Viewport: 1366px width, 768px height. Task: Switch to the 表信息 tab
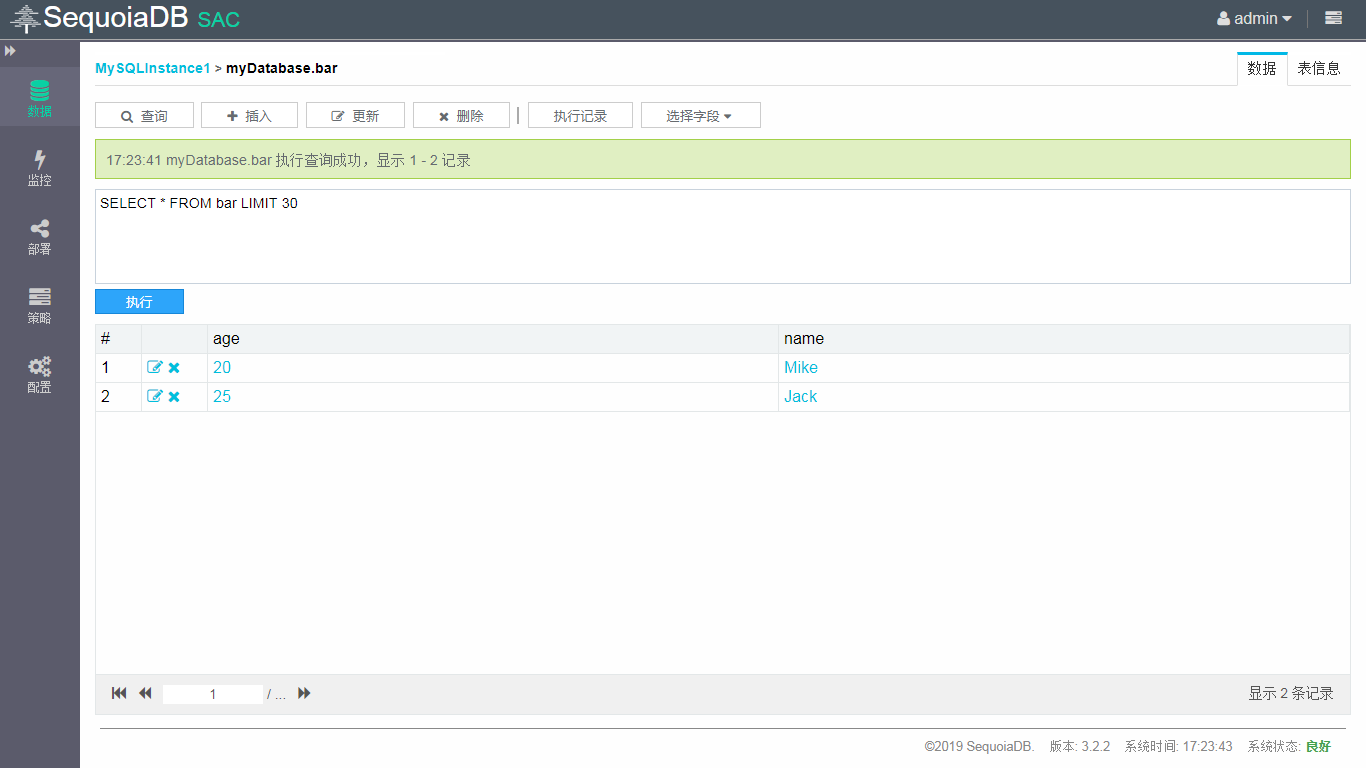1318,69
